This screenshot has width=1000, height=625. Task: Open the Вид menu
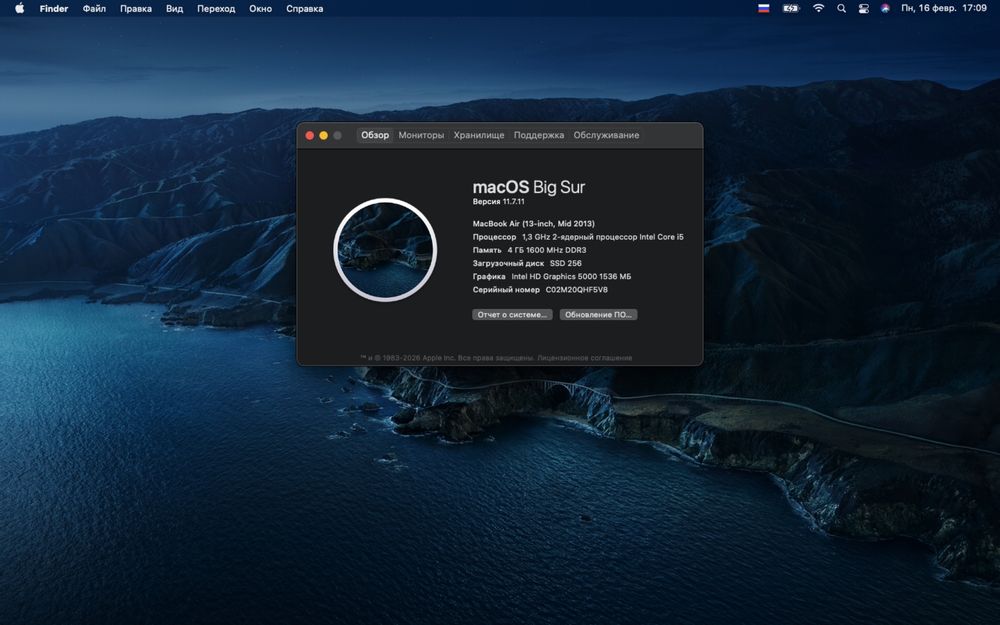(174, 8)
